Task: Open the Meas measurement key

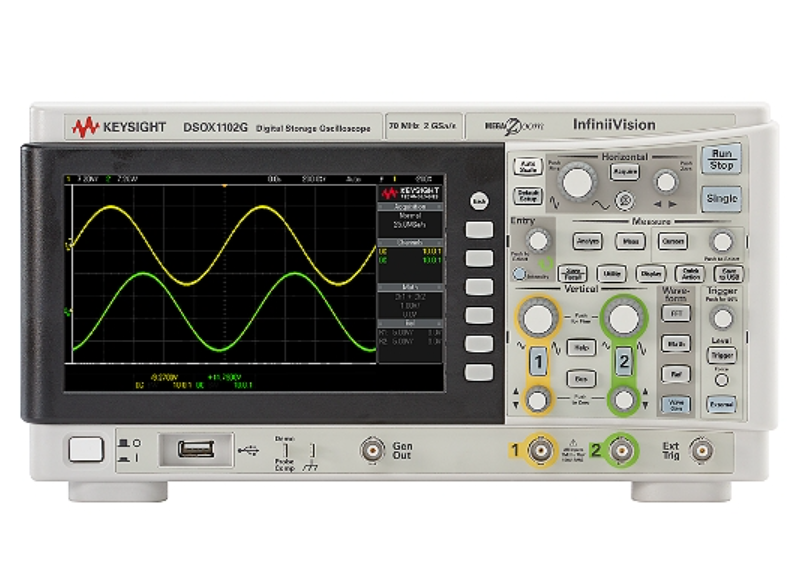Action: (631, 241)
